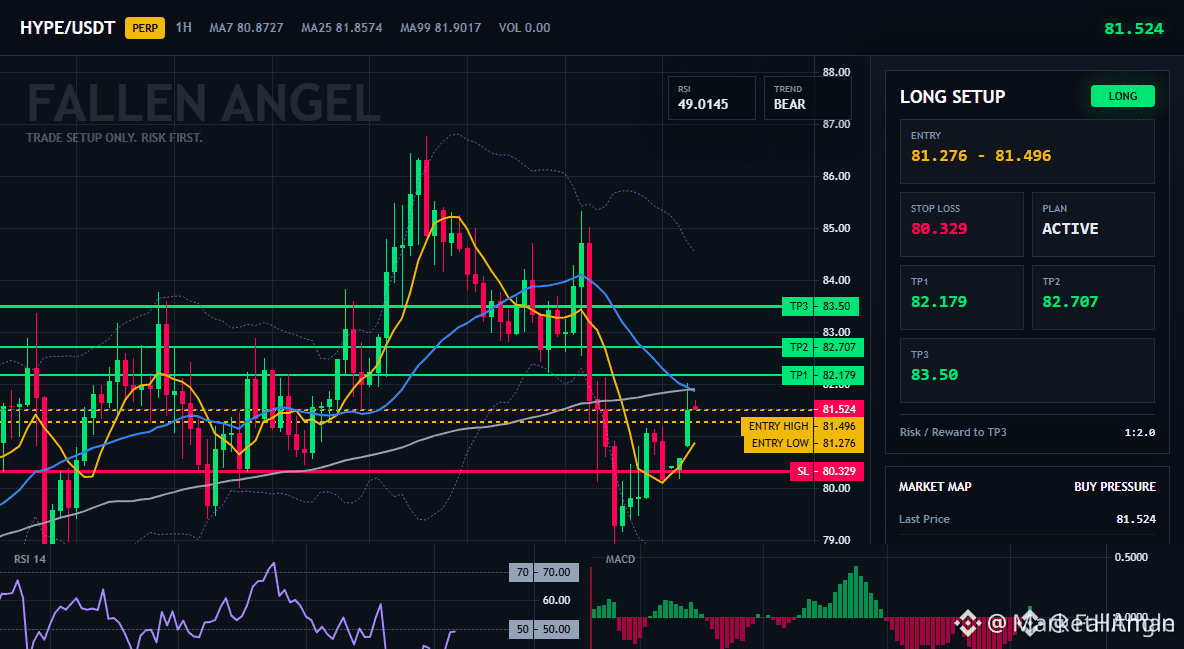Viewport: 1184px width, 649px height.
Task: Click the TP3 83.50 tag on chart axis
Action: coord(821,307)
